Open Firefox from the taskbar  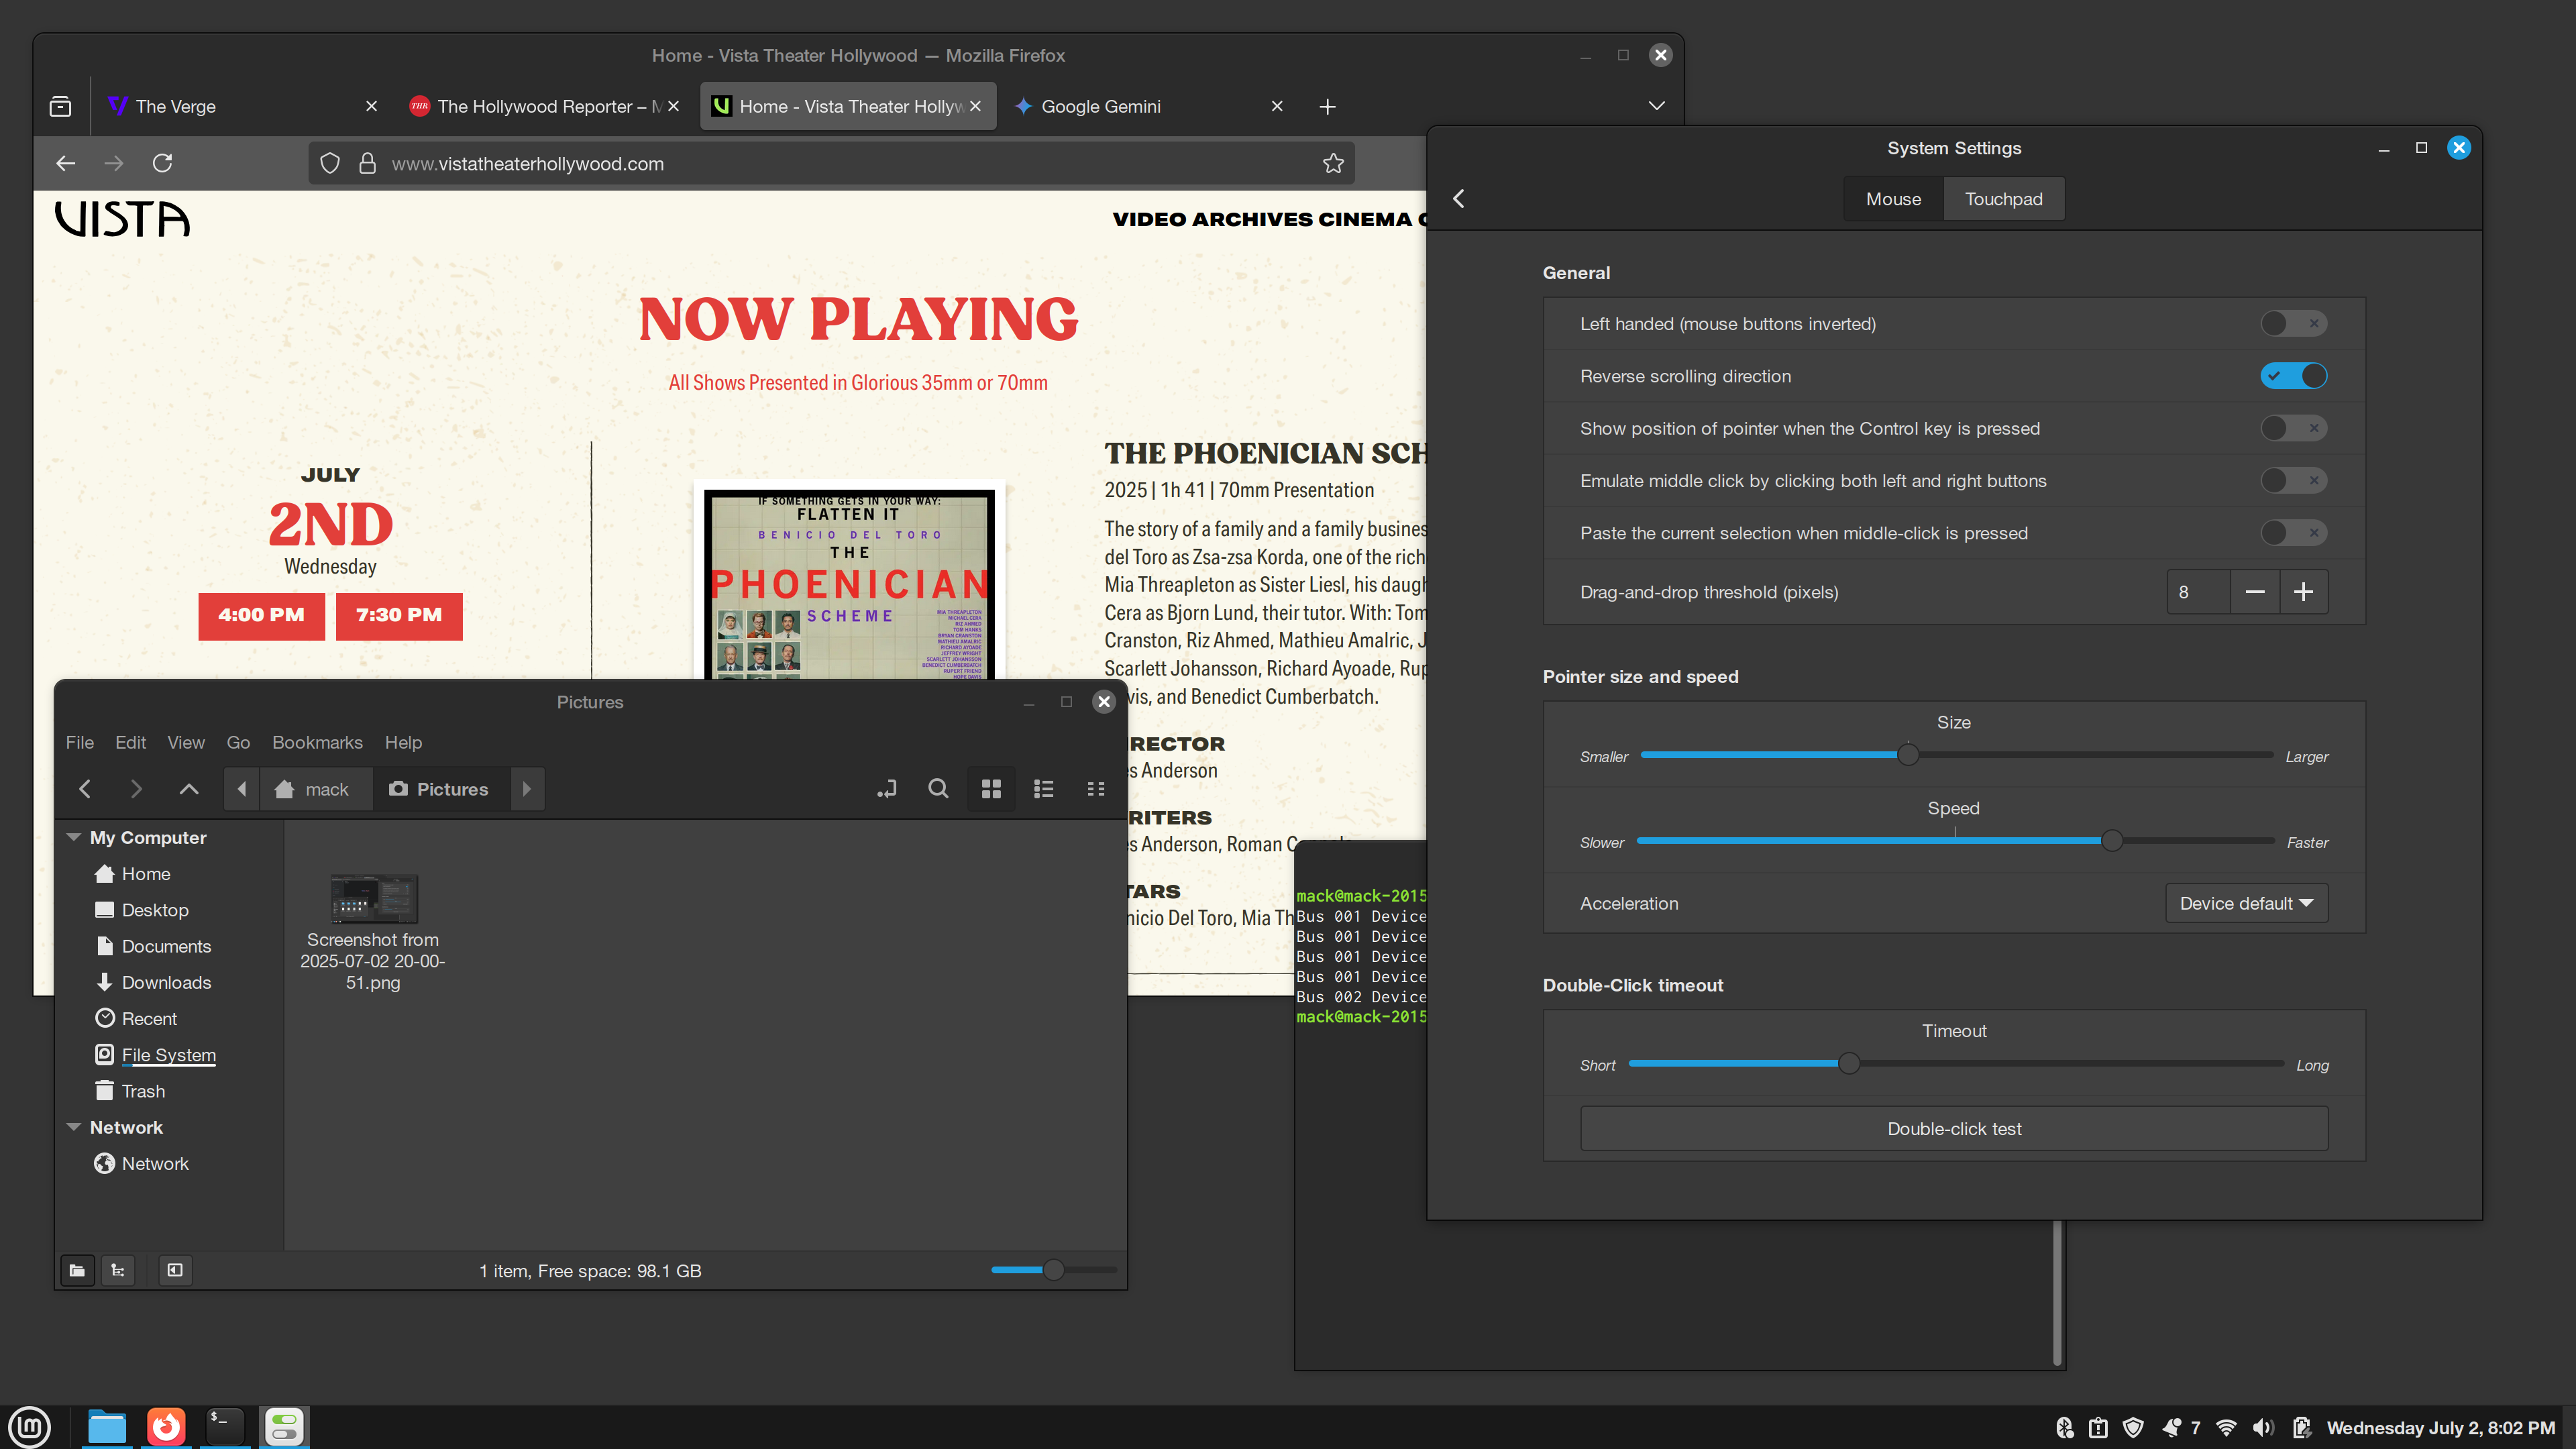(166, 1427)
